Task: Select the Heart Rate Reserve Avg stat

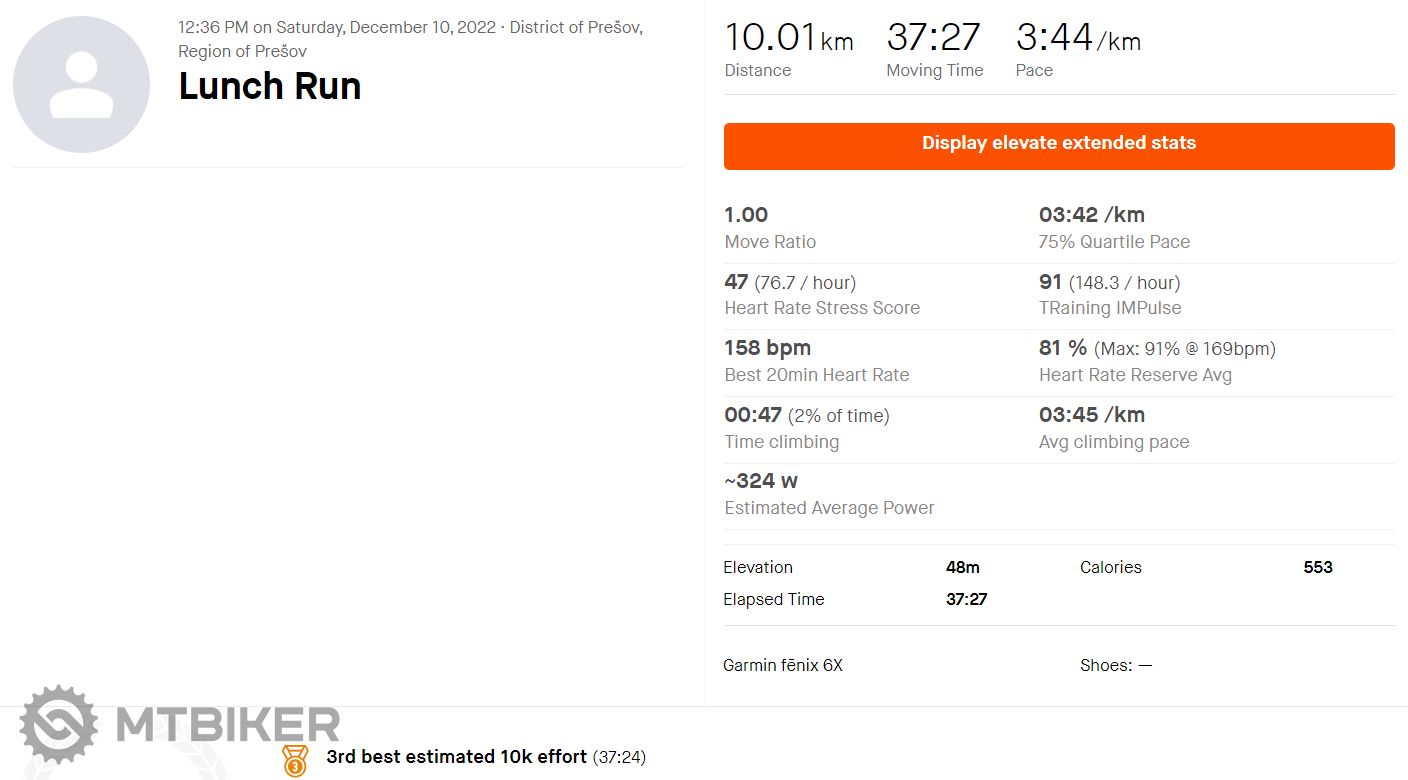Action: click(1135, 375)
